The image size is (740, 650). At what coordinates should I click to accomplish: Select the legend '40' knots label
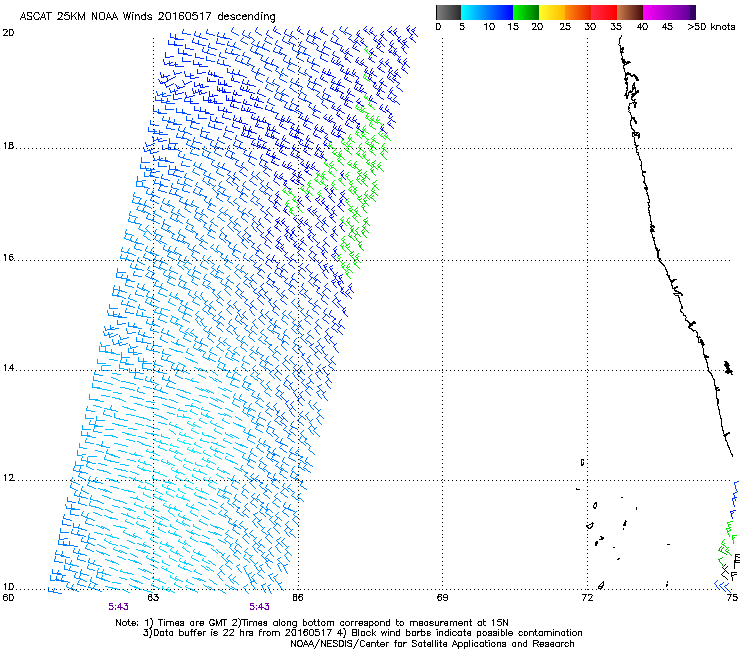click(x=642, y=27)
